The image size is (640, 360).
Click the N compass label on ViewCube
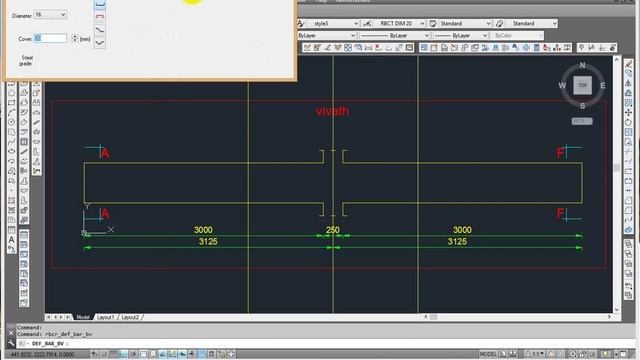point(582,65)
